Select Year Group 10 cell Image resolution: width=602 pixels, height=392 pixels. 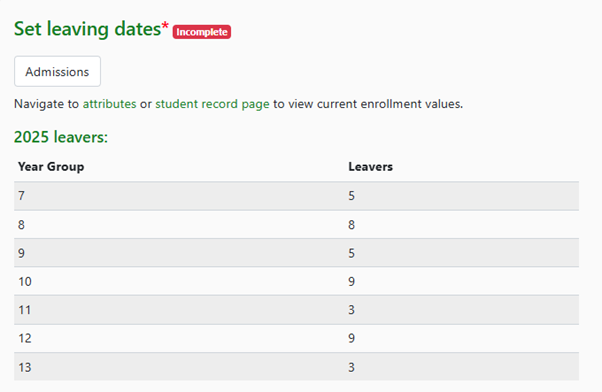click(179, 281)
